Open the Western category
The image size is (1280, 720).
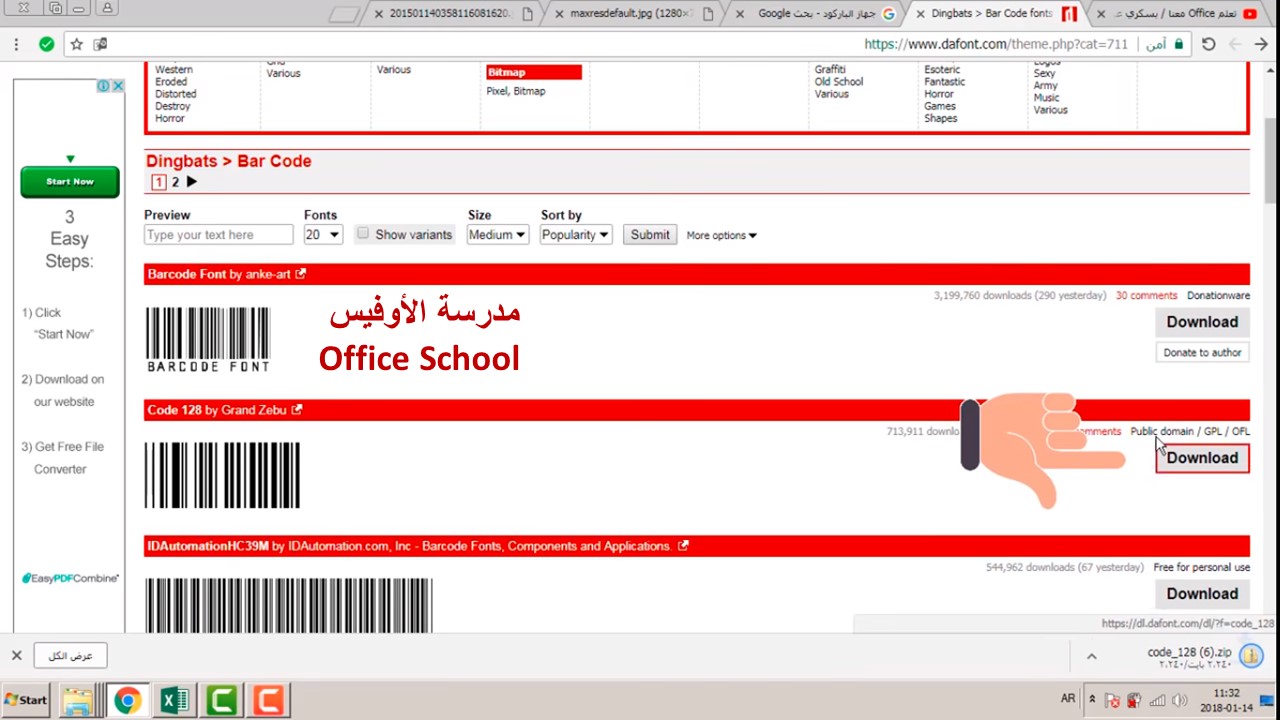[174, 70]
